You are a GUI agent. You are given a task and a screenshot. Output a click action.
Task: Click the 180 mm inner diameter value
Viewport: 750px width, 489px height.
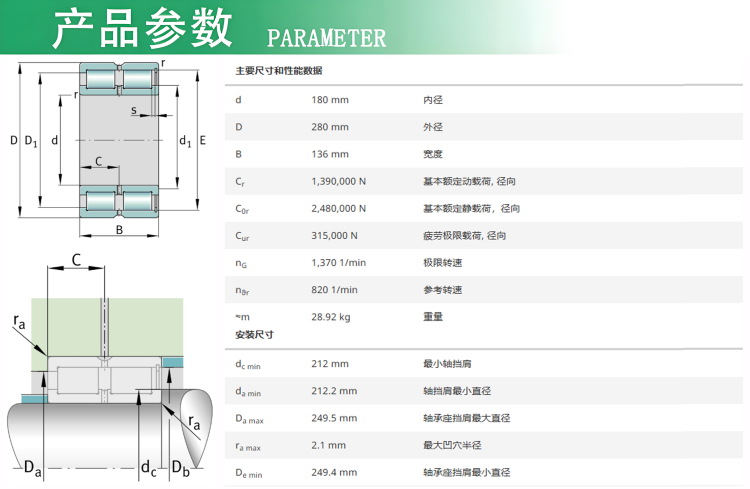(330, 100)
